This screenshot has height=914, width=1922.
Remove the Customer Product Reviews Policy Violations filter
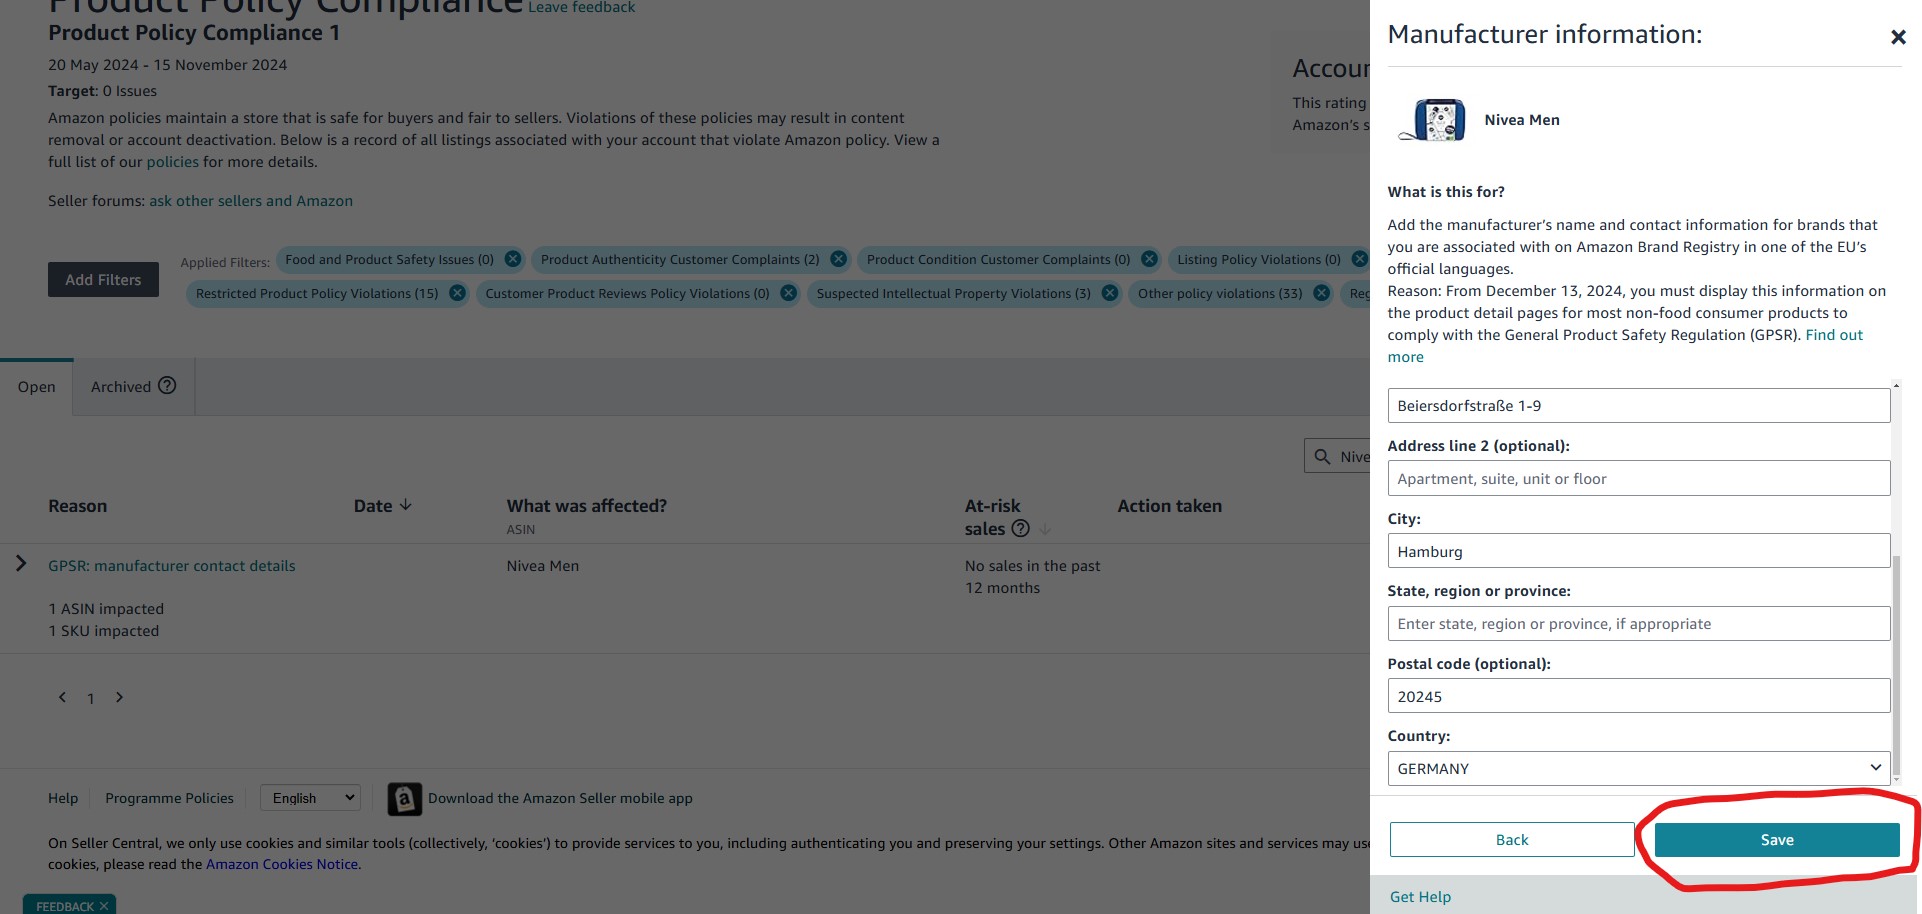click(x=789, y=293)
